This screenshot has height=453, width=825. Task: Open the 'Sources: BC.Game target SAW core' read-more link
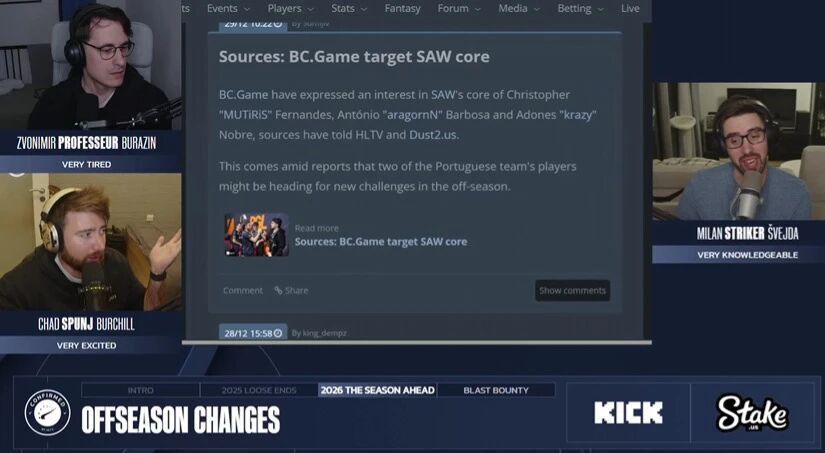(381, 242)
